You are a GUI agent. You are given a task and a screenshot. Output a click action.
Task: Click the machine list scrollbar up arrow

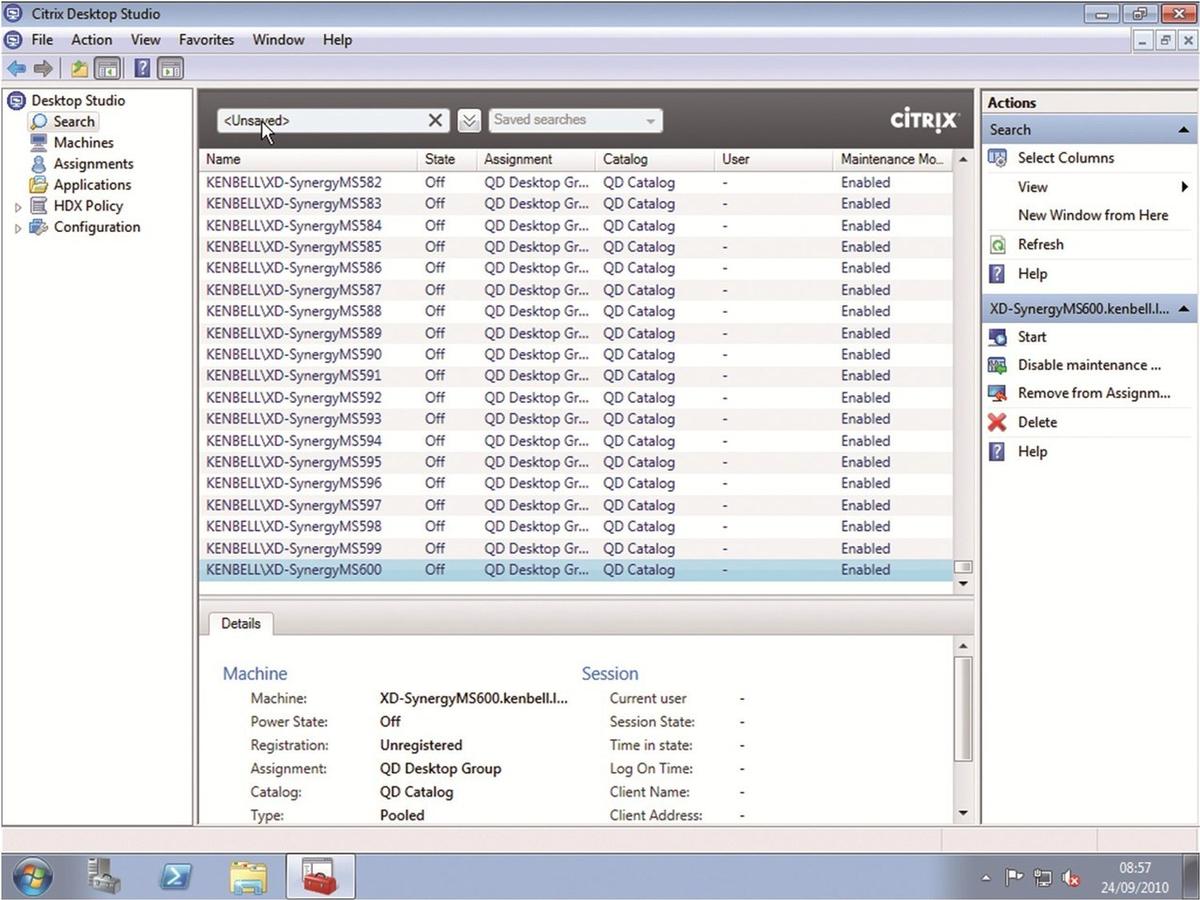(964, 160)
